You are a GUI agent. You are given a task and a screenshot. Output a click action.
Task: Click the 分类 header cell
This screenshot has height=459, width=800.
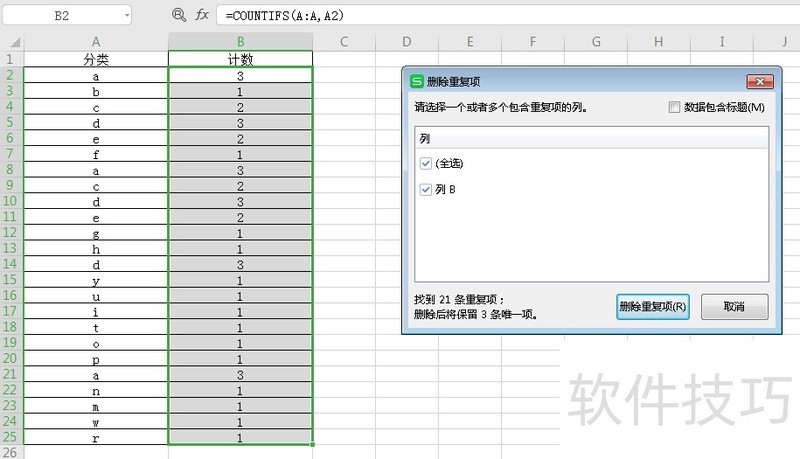(96, 60)
